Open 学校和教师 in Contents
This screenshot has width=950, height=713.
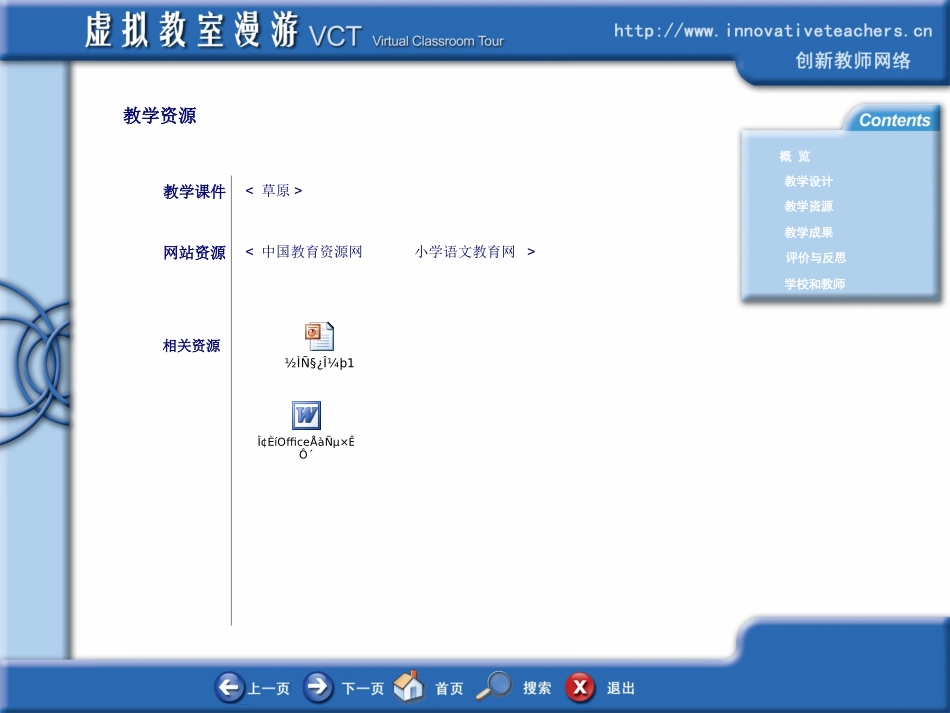[x=815, y=284]
